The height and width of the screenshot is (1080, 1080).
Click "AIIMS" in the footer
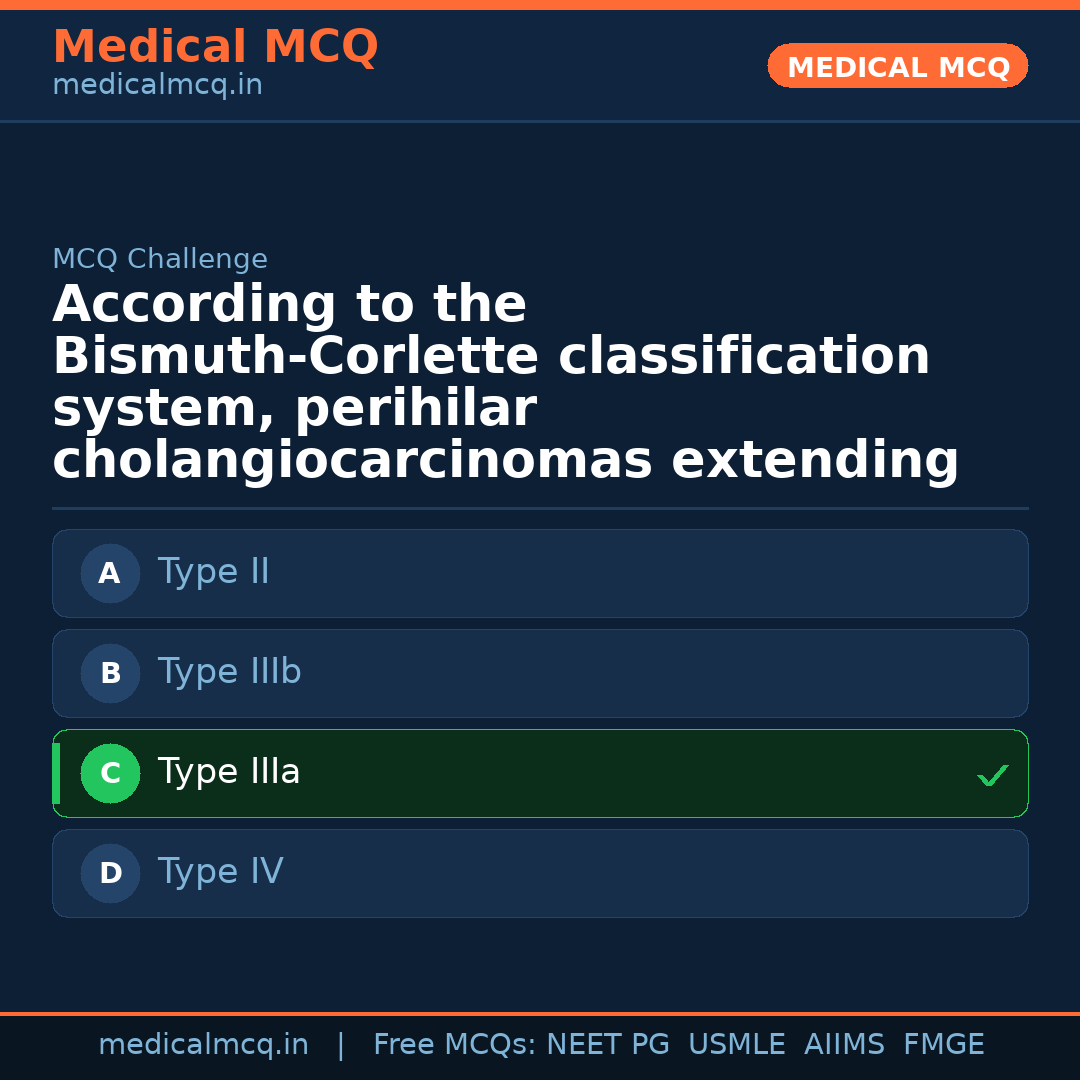[844, 1045]
